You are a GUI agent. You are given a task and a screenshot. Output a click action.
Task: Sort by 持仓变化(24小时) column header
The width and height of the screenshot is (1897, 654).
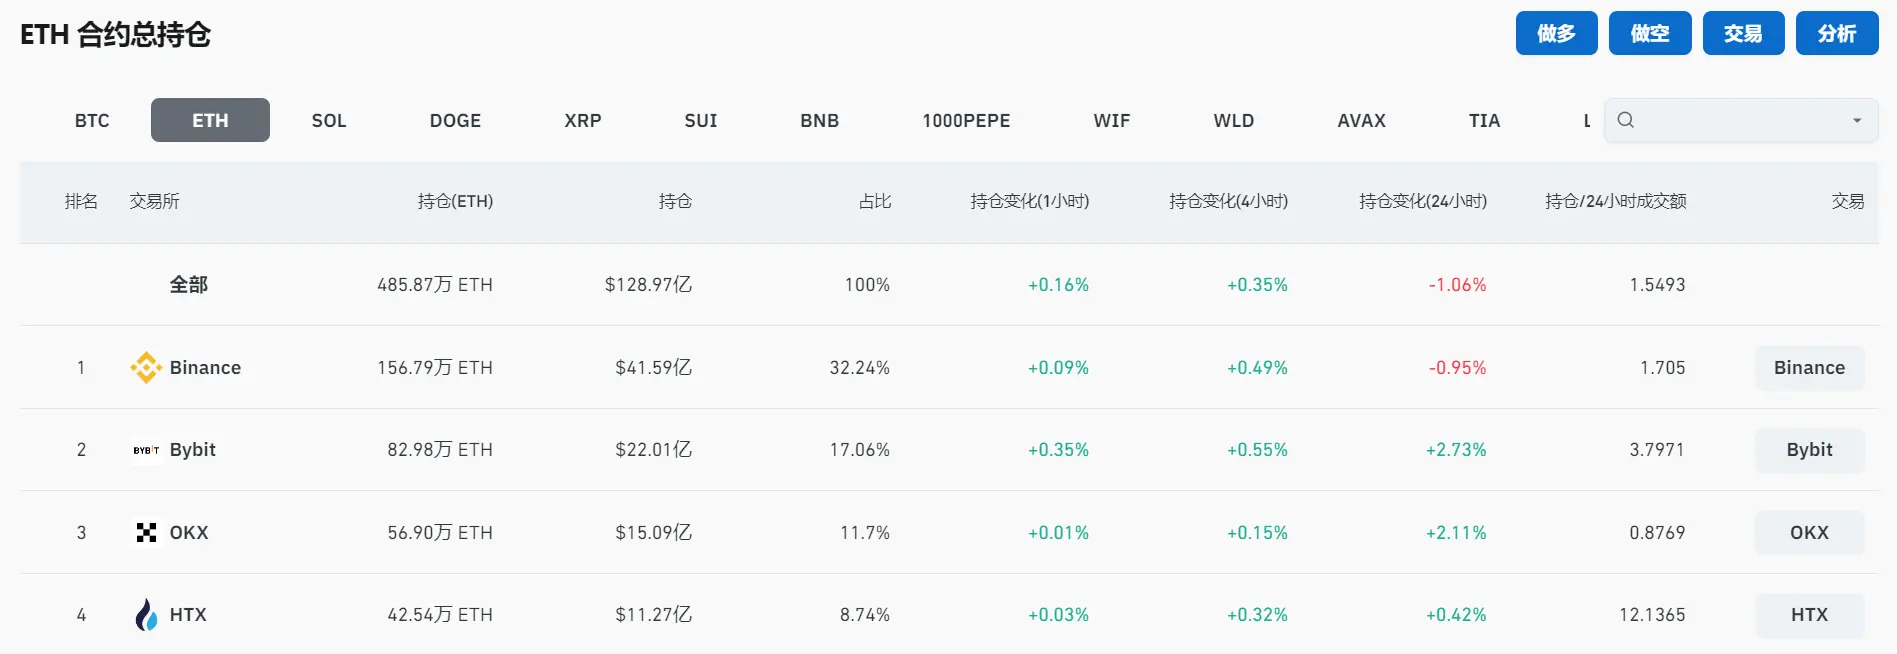(1422, 202)
